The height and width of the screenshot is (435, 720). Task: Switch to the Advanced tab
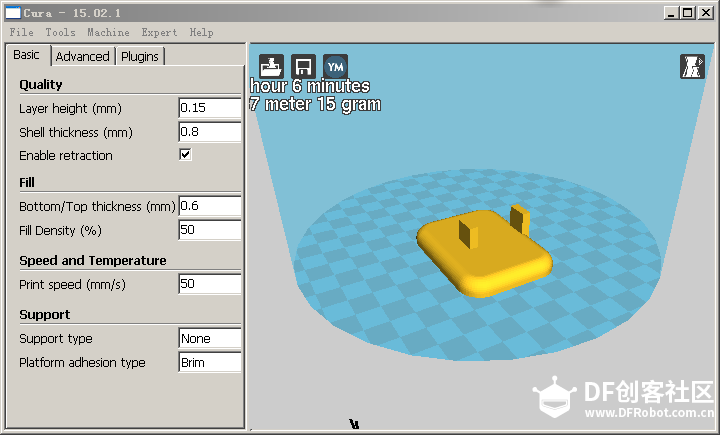pyautogui.click(x=83, y=56)
